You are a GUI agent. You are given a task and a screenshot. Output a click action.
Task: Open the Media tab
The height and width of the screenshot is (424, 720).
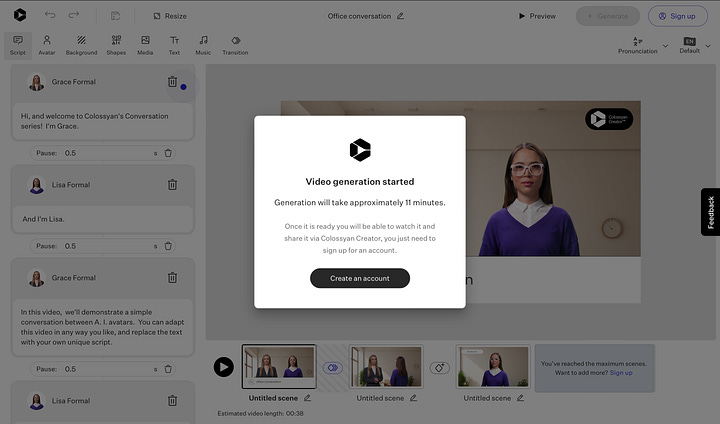(x=145, y=45)
